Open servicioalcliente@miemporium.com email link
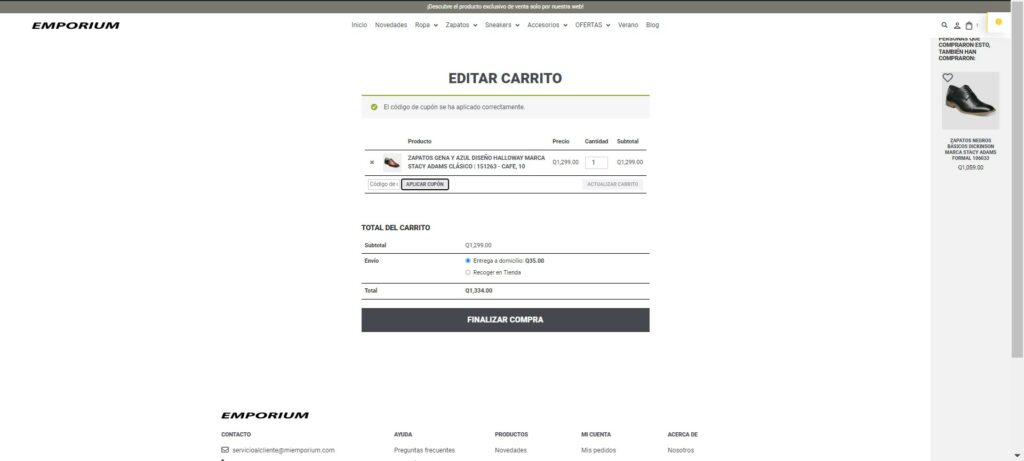Screen dimensions: 1024x461 click(x=283, y=450)
